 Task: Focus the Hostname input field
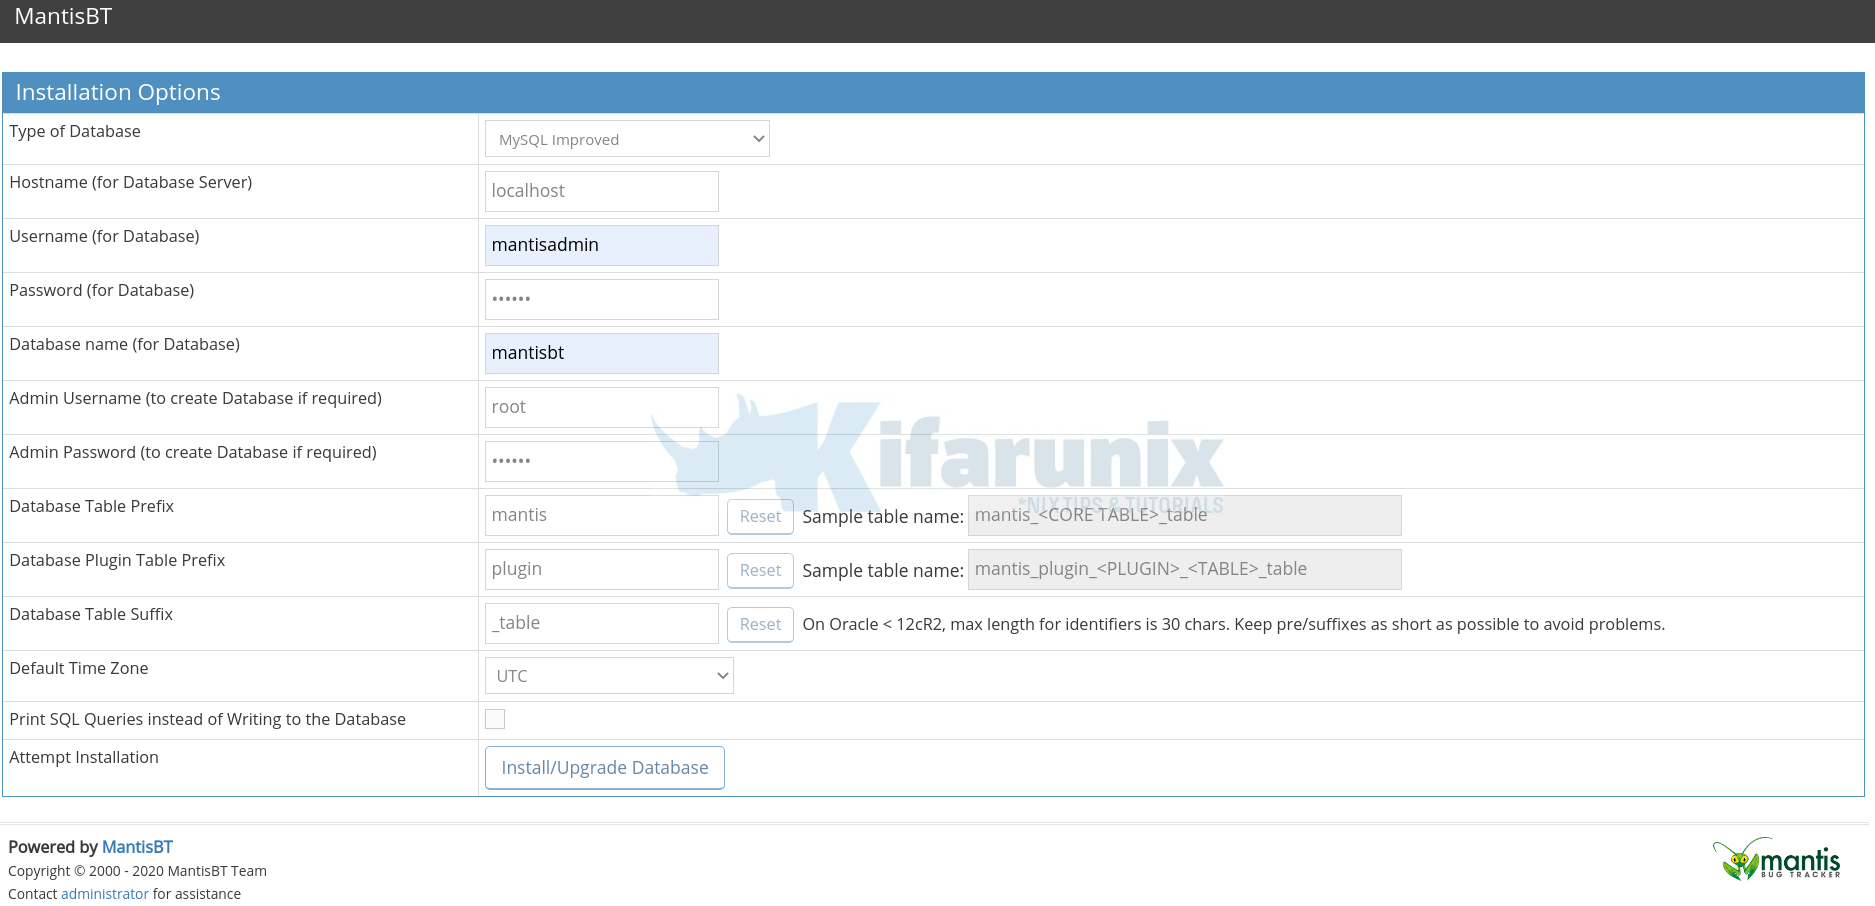pos(601,191)
